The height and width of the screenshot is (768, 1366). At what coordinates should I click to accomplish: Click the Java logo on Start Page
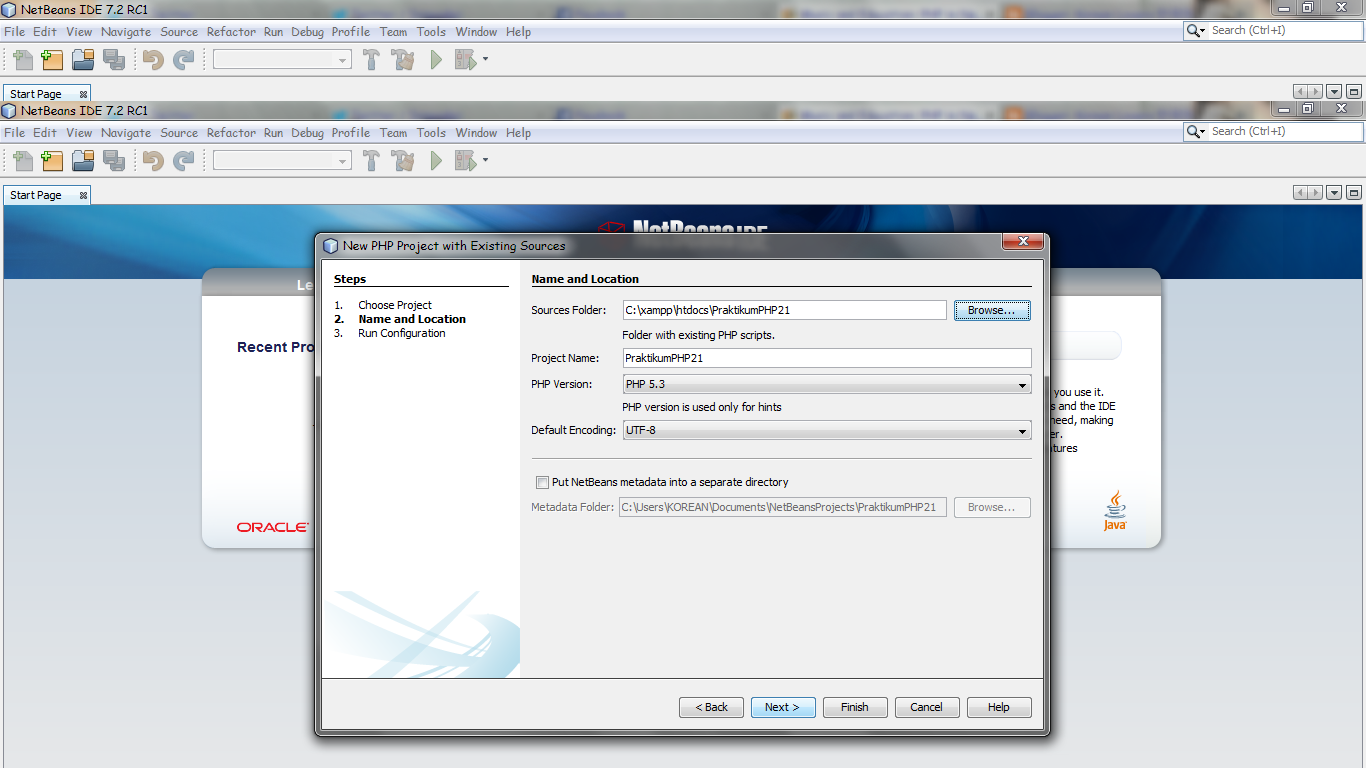coord(1115,511)
